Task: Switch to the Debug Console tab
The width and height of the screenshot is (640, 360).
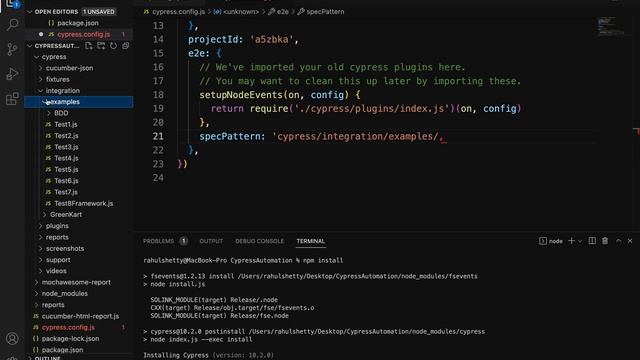Action: point(259,241)
